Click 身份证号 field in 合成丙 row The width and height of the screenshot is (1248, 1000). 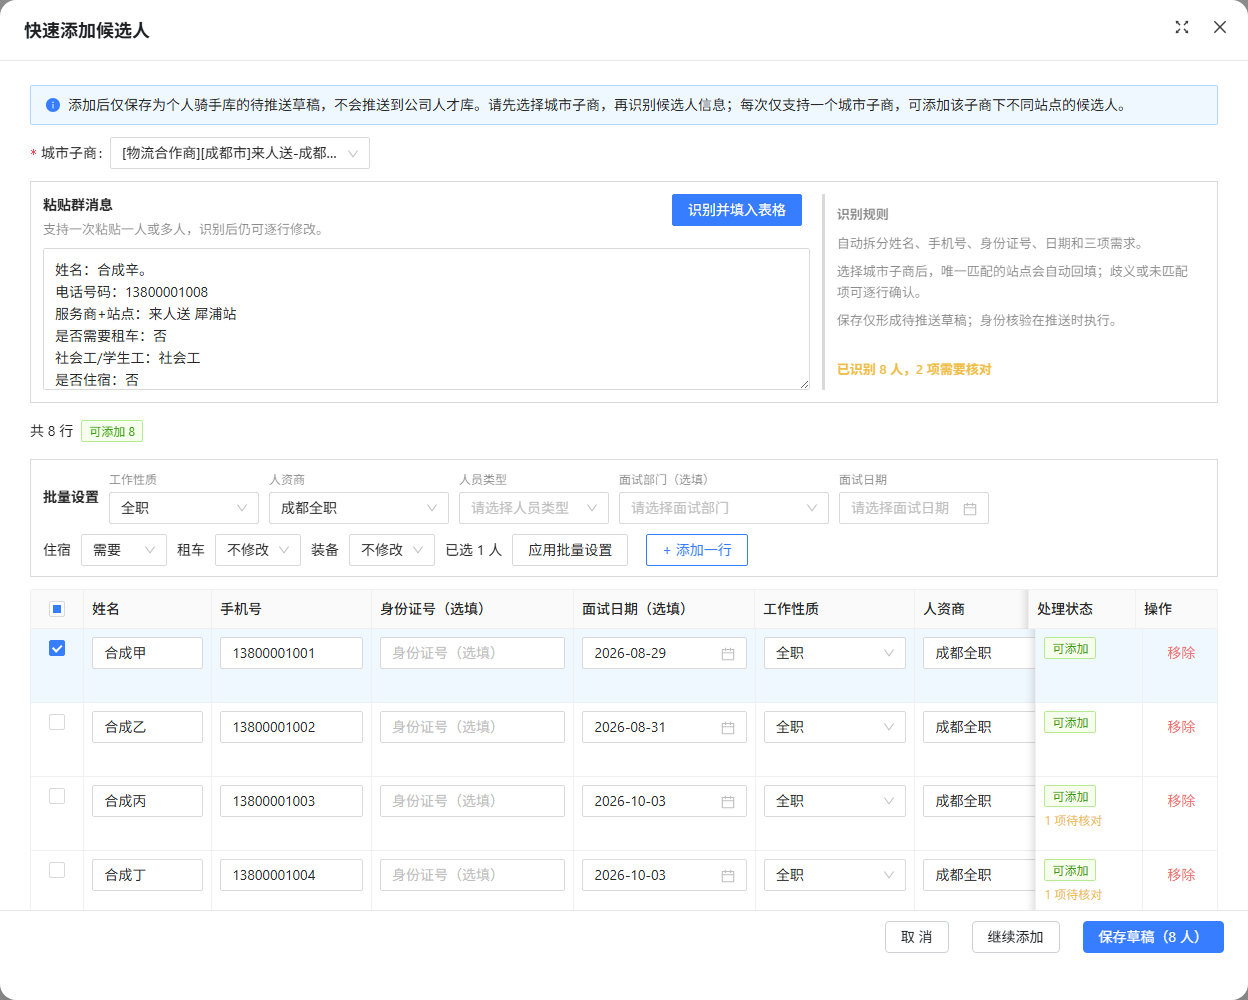pyautogui.click(x=472, y=801)
